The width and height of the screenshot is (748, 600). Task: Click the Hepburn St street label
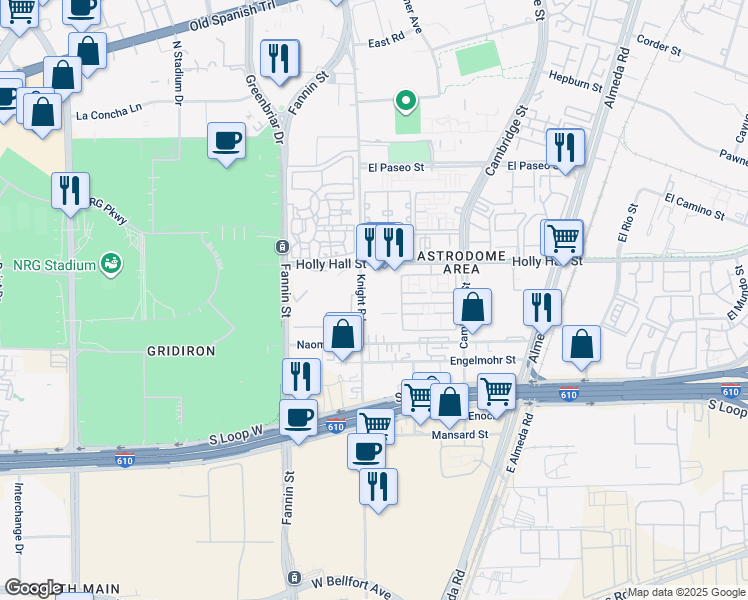click(575, 82)
